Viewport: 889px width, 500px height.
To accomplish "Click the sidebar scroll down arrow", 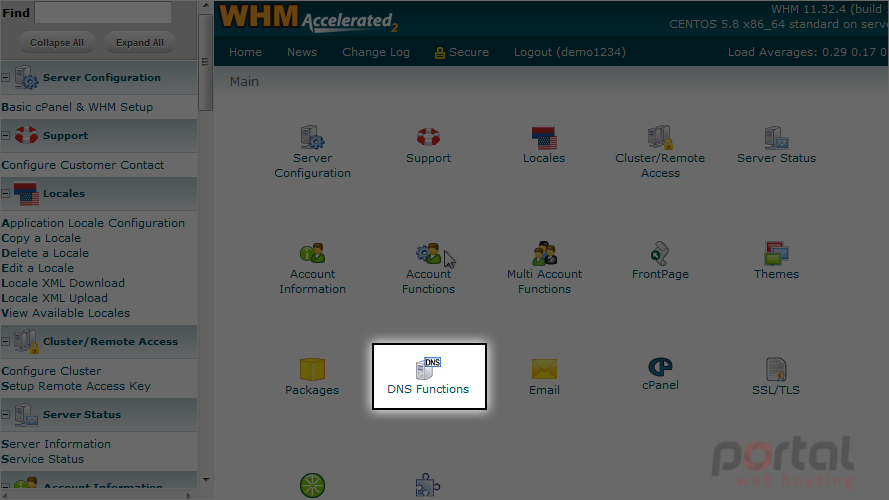I will point(206,480).
